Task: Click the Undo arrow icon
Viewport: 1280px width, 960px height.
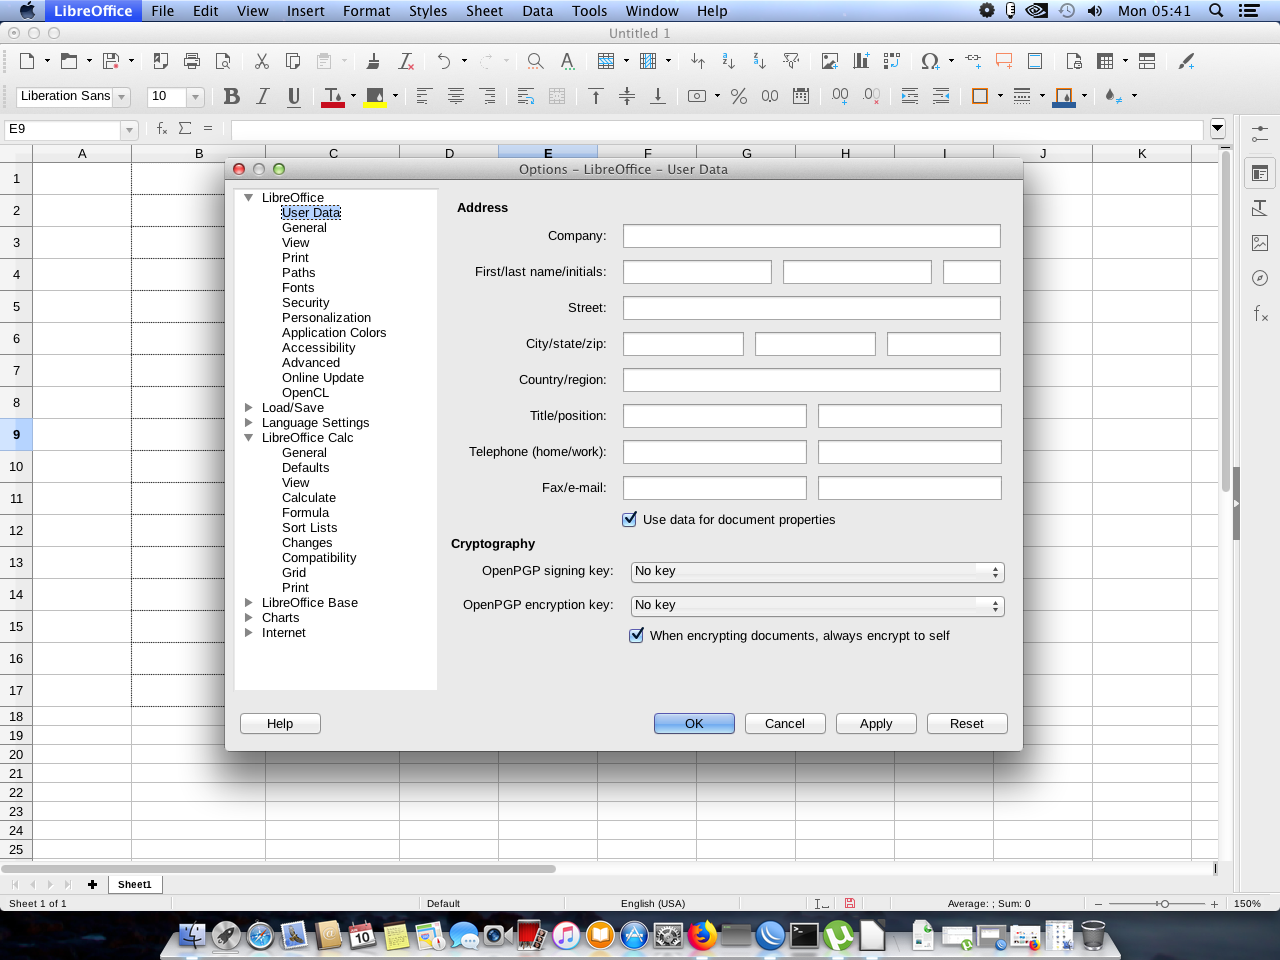Action: (444, 61)
